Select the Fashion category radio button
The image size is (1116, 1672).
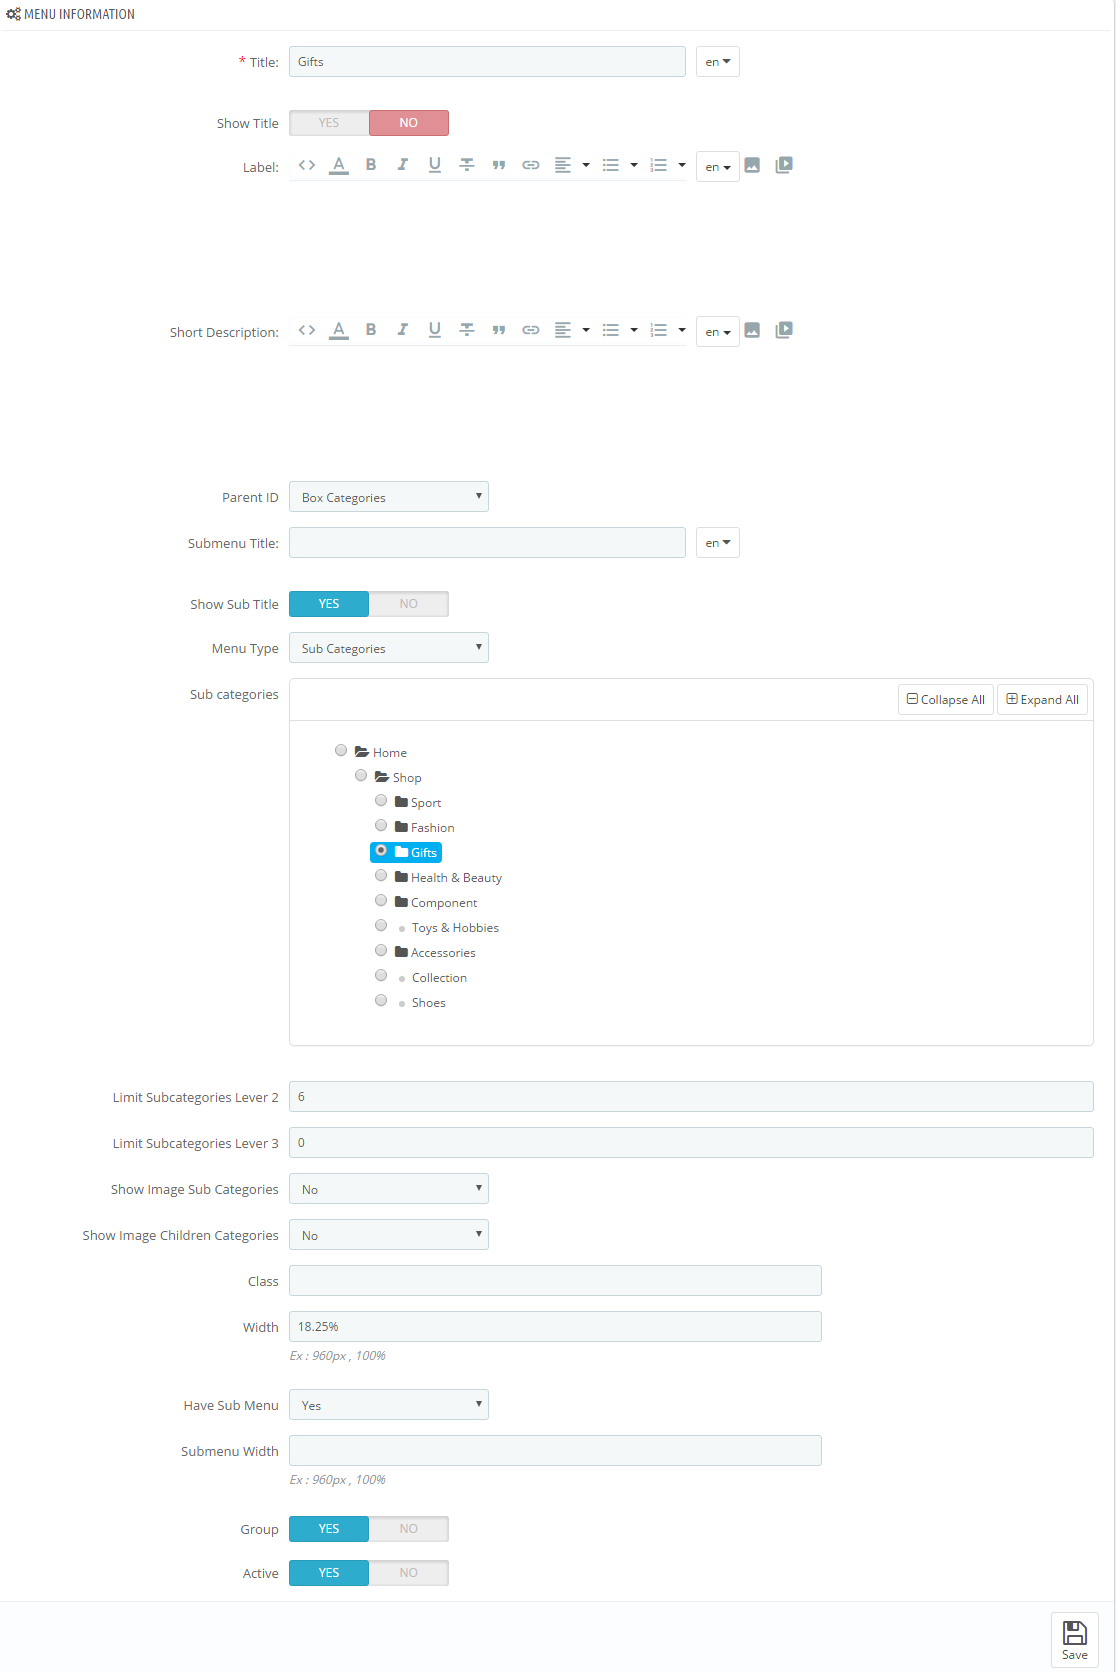381,826
